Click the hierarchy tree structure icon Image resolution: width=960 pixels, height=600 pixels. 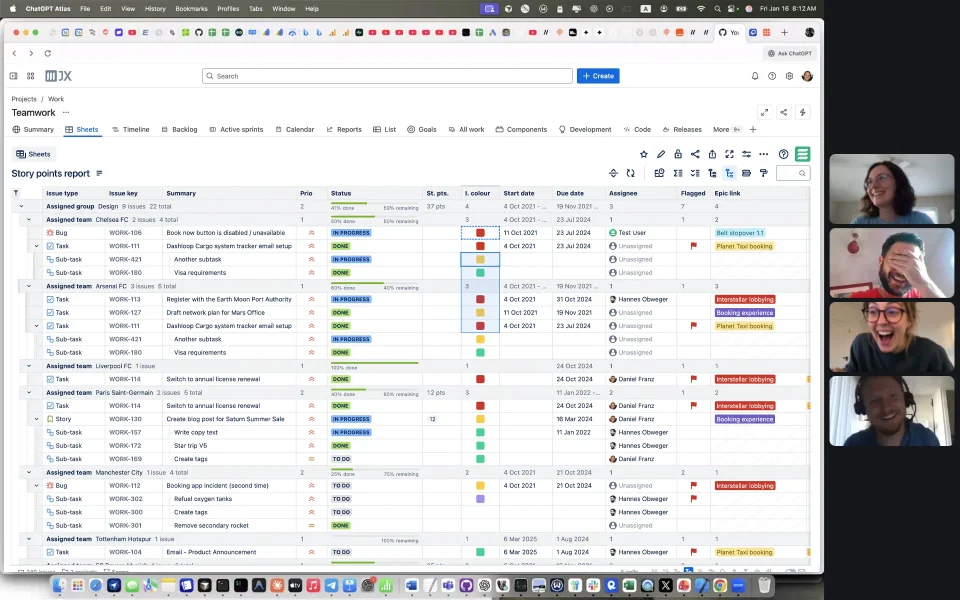tap(712, 173)
